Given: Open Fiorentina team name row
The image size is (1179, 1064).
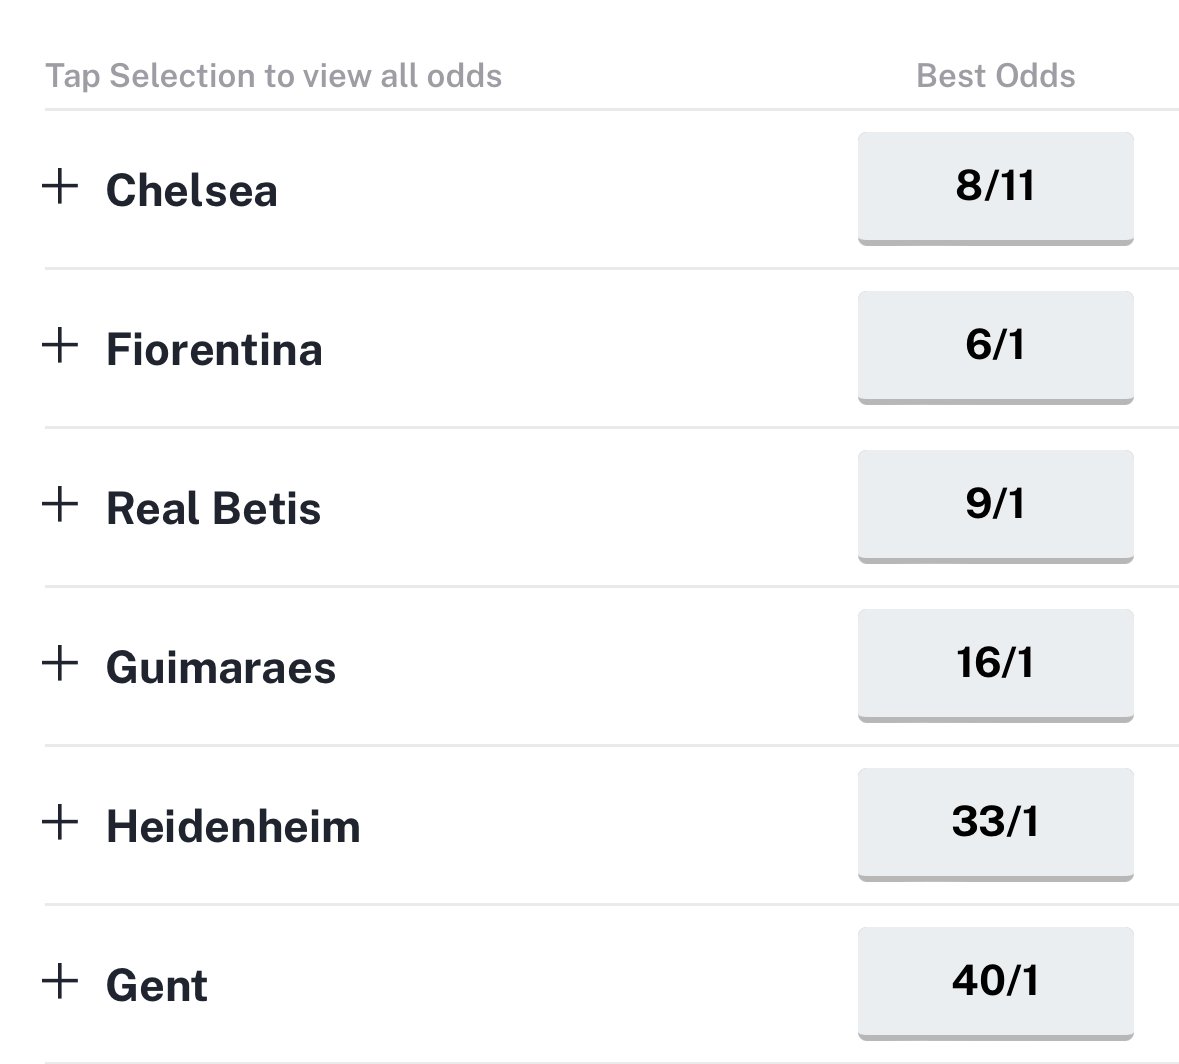Looking at the screenshot, I should 214,350.
